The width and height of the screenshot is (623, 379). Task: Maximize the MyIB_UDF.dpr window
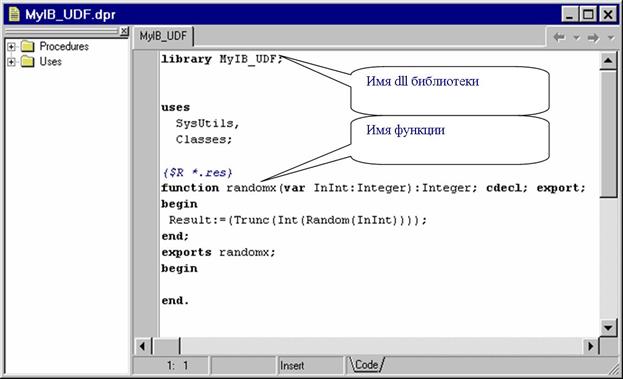point(588,15)
